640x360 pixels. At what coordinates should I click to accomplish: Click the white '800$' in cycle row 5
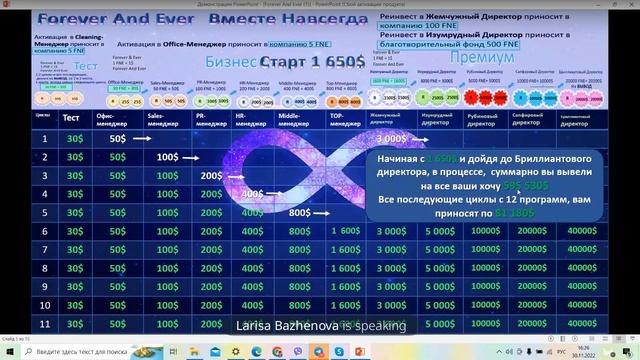tap(300, 213)
